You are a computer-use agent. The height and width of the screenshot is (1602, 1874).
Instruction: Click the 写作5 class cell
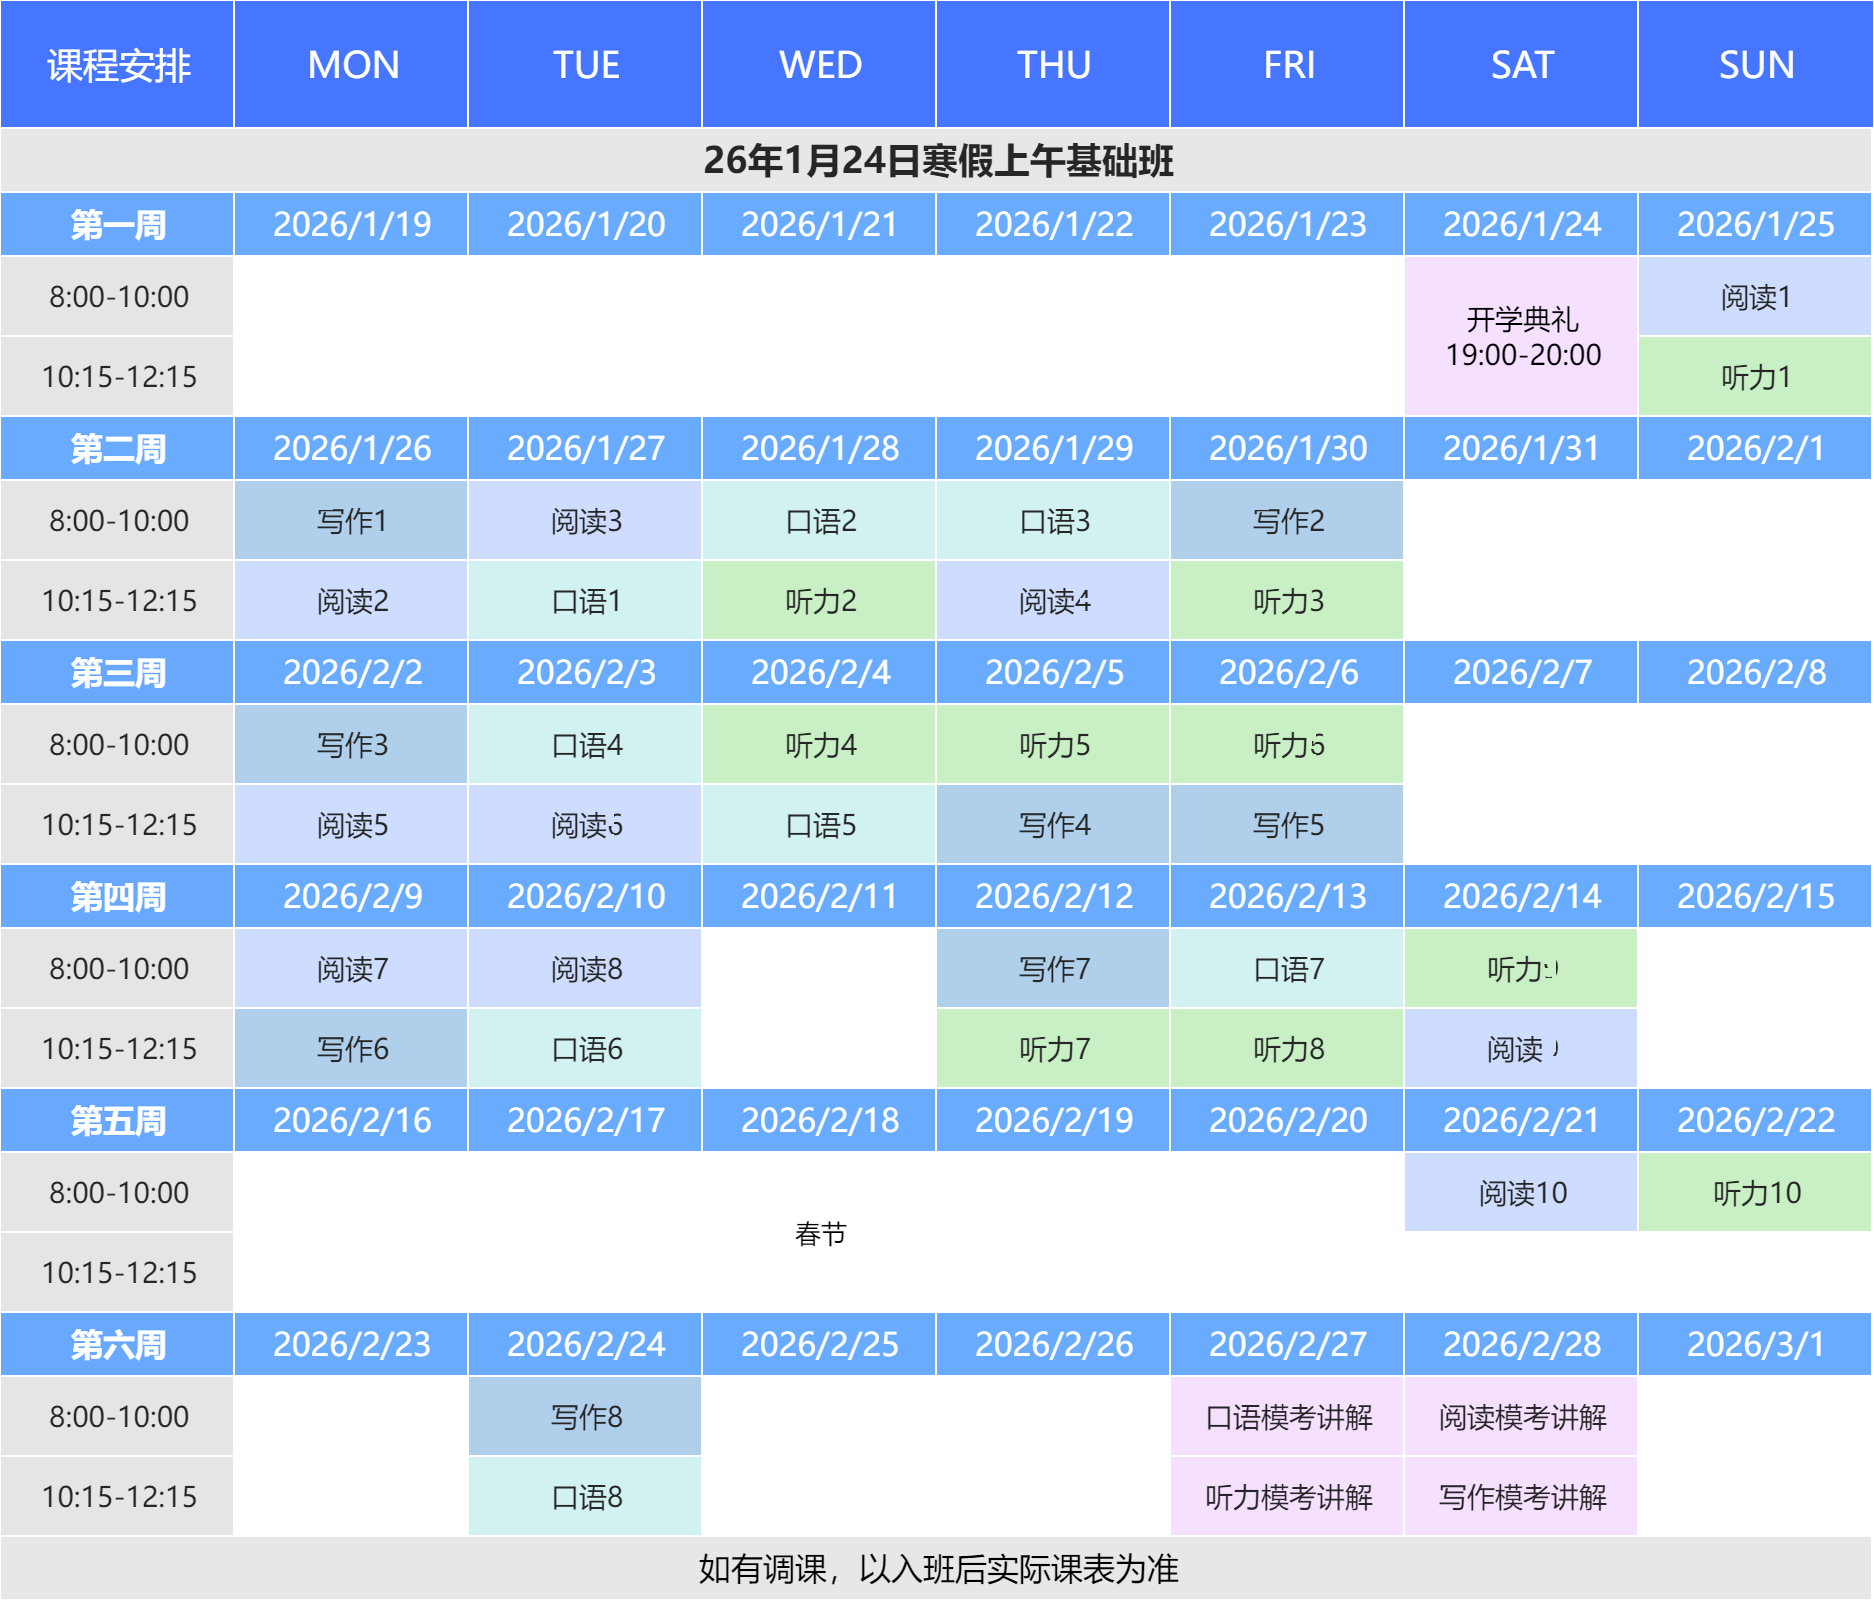click(x=1287, y=825)
